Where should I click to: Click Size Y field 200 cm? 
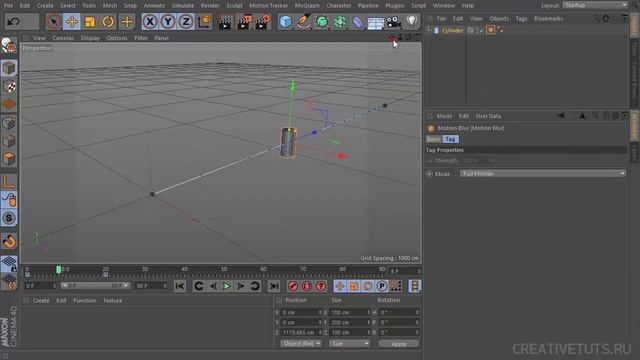(349, 322)
